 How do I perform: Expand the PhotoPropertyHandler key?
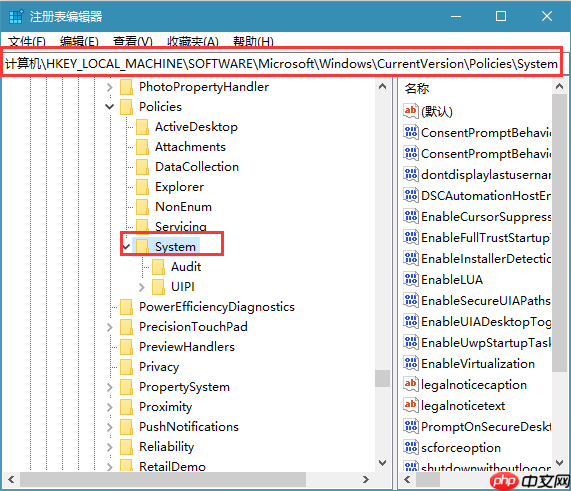pos(109,87)
